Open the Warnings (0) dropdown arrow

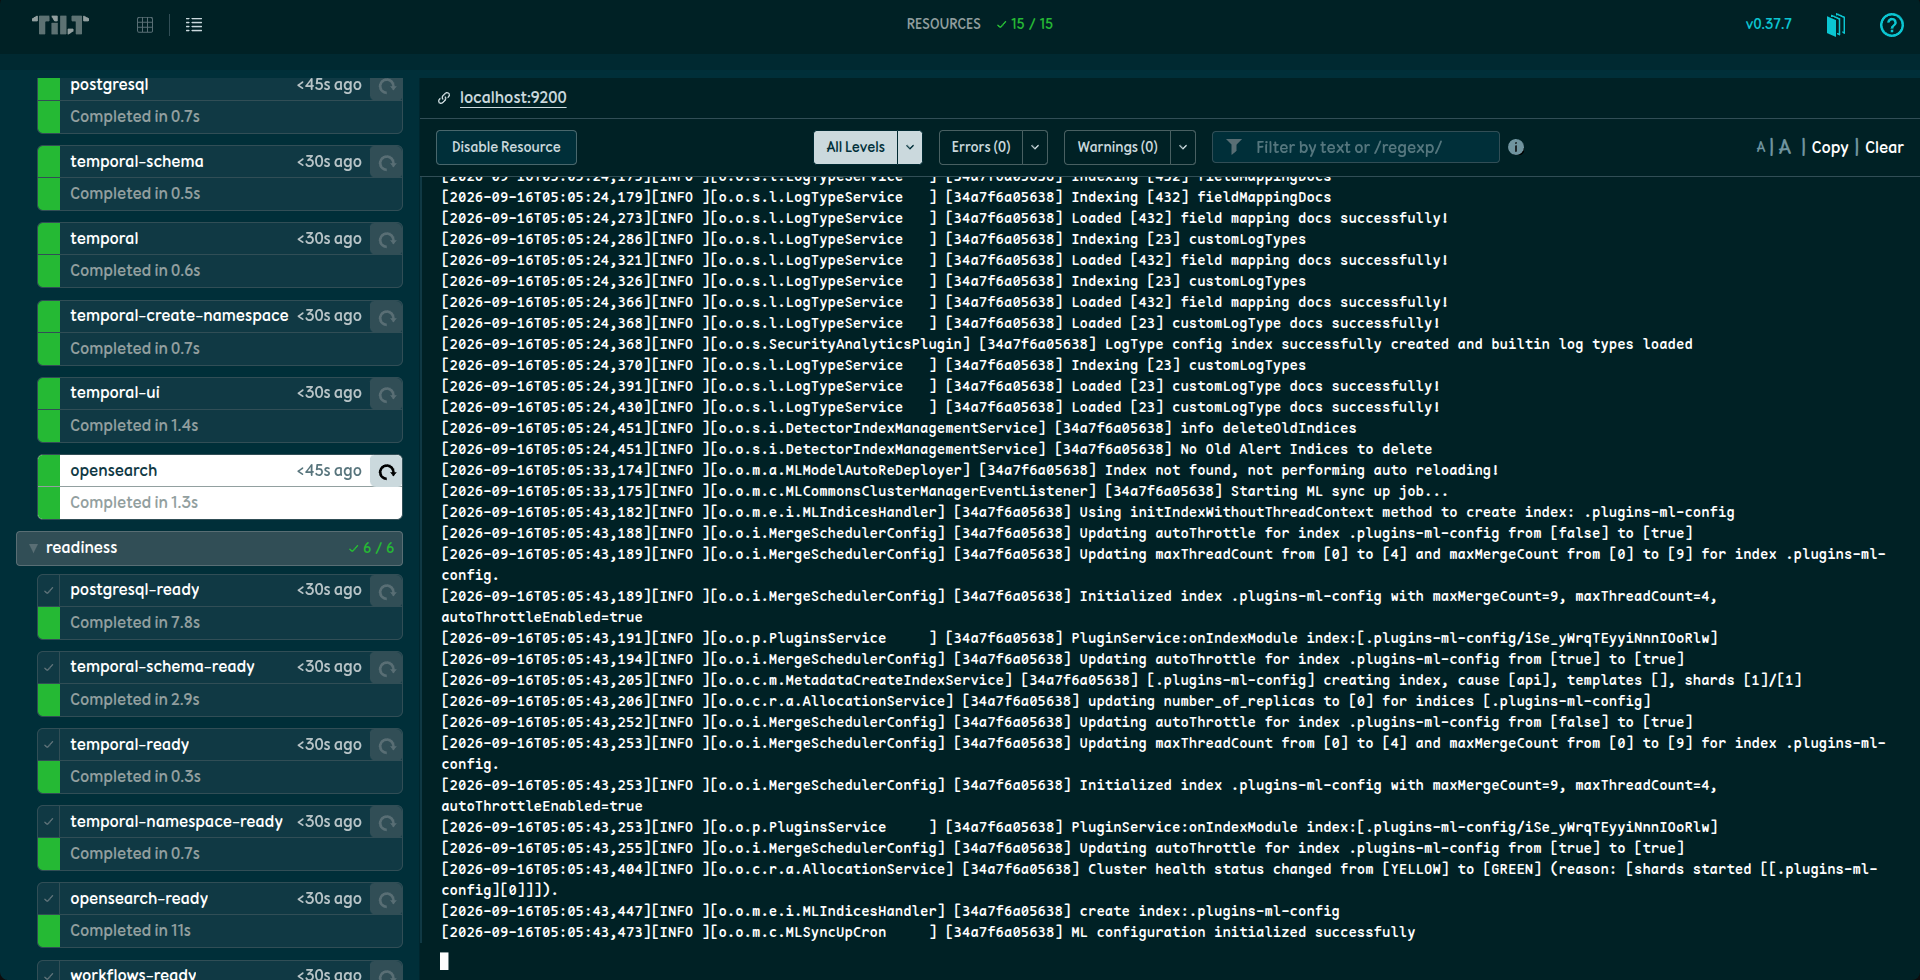click(1183, 147)
